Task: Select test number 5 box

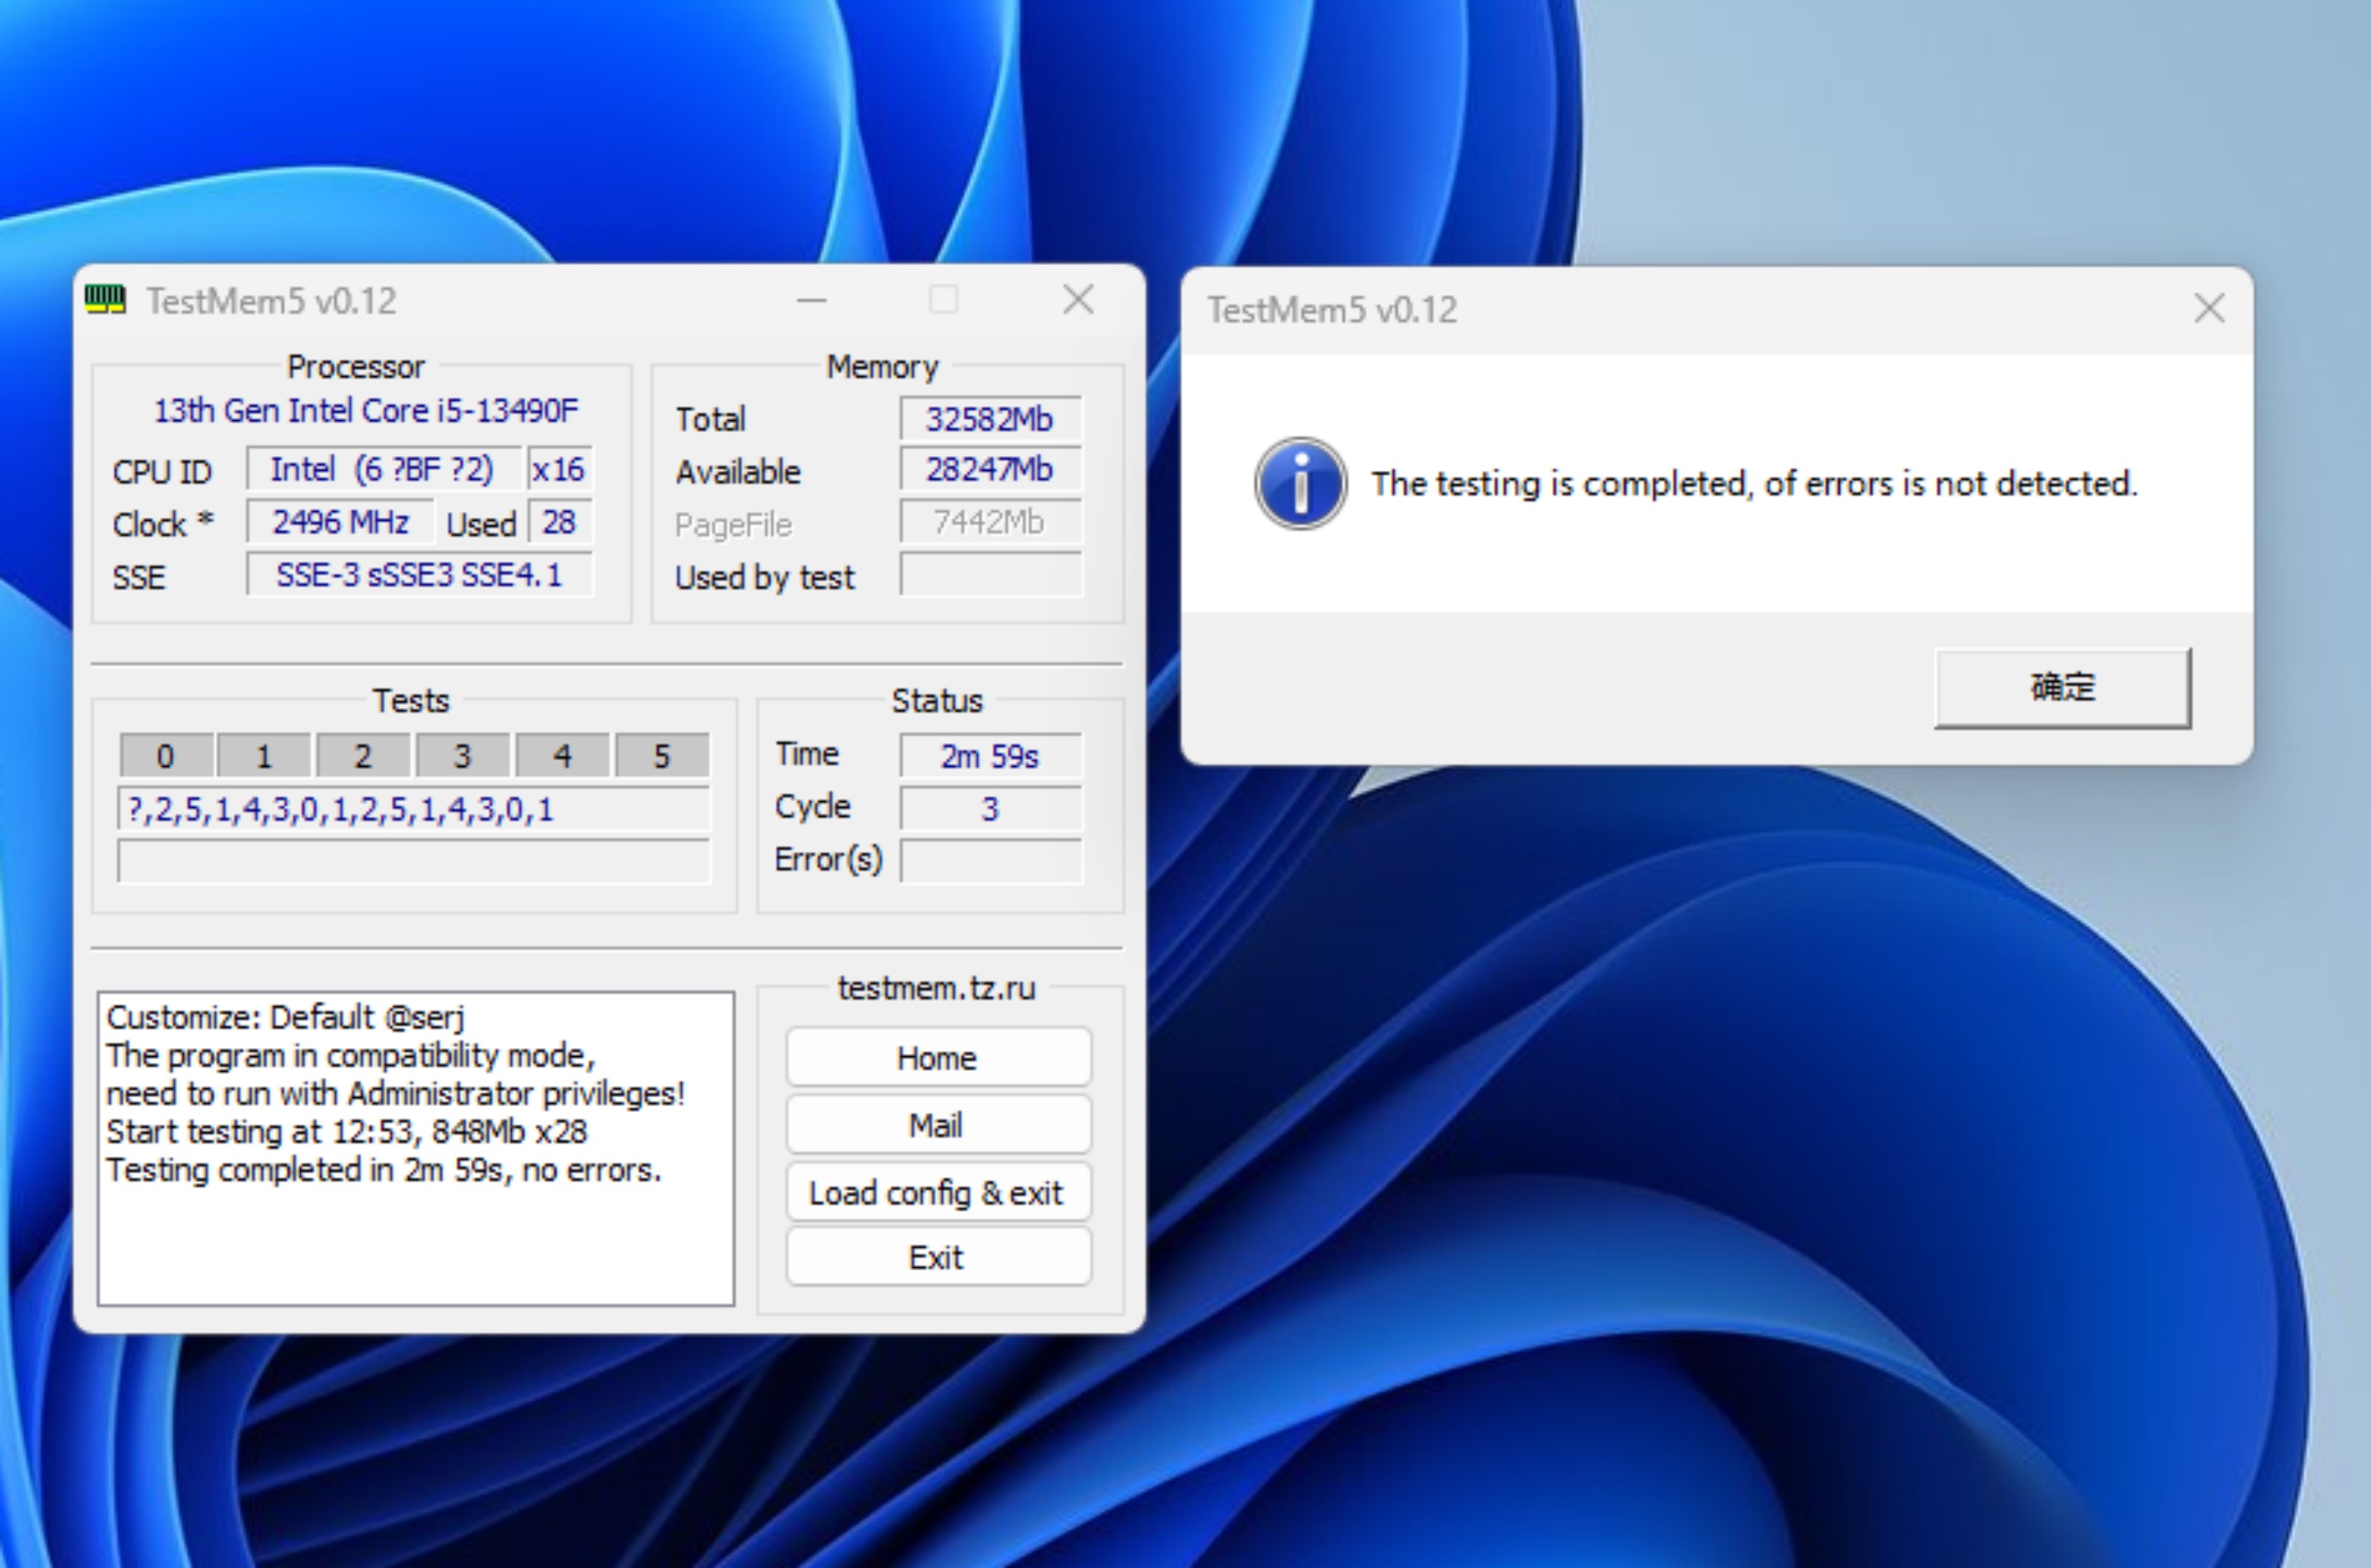Action: tap(661, 756)
